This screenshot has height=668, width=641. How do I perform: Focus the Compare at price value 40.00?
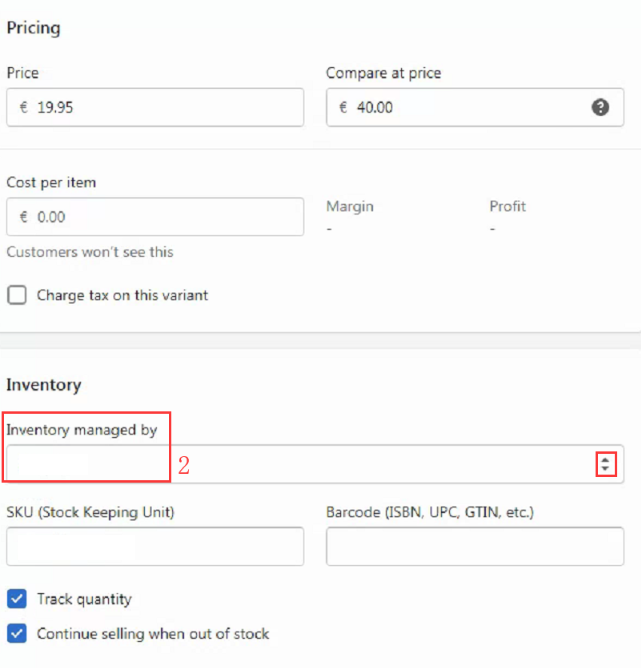click(x=375, y=107)
